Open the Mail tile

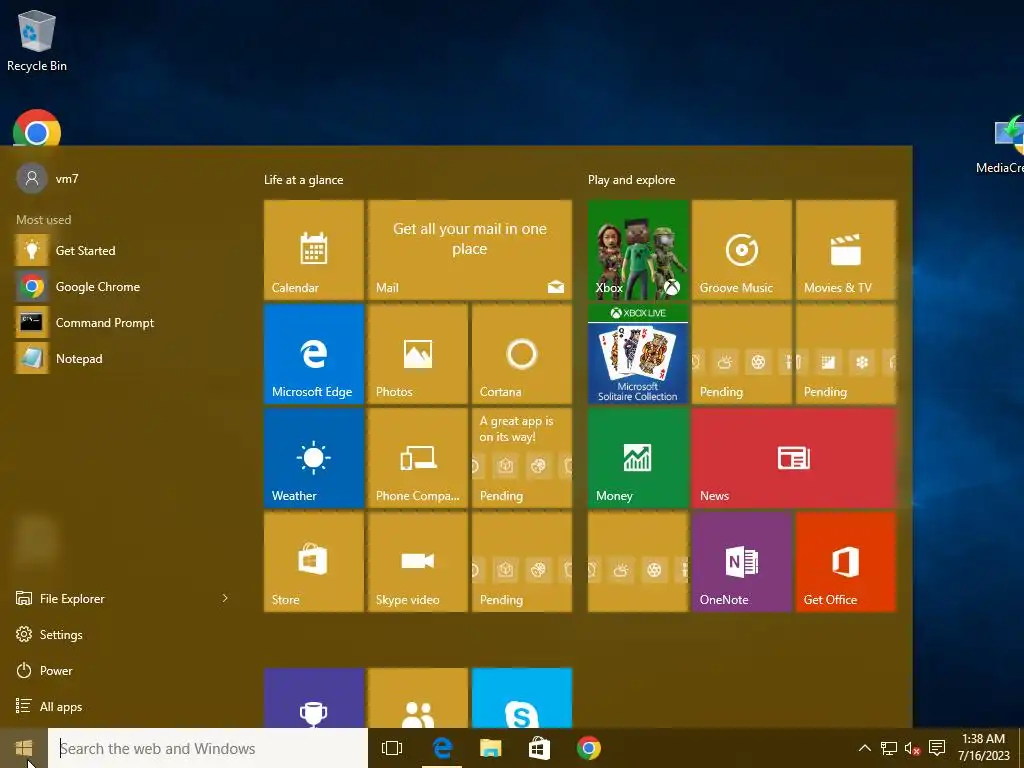coord(470,249)
